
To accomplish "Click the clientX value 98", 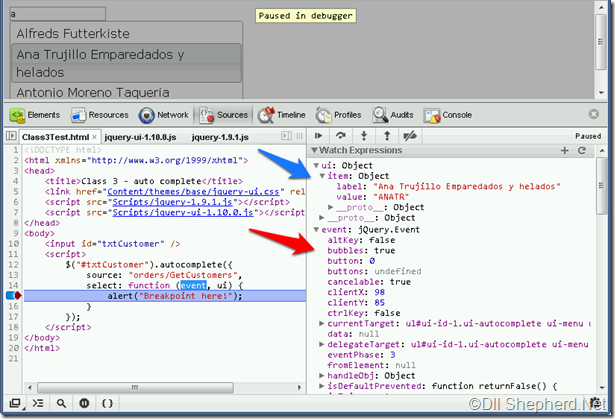I will coord(379,292).
